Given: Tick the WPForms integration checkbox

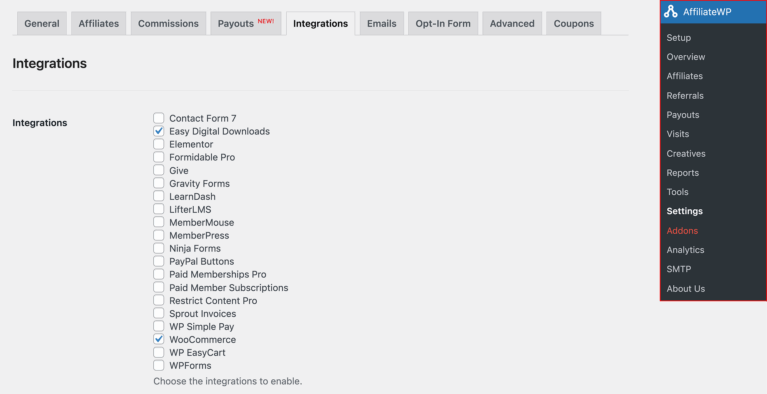Looking at the screenshot, I should 158,365.
